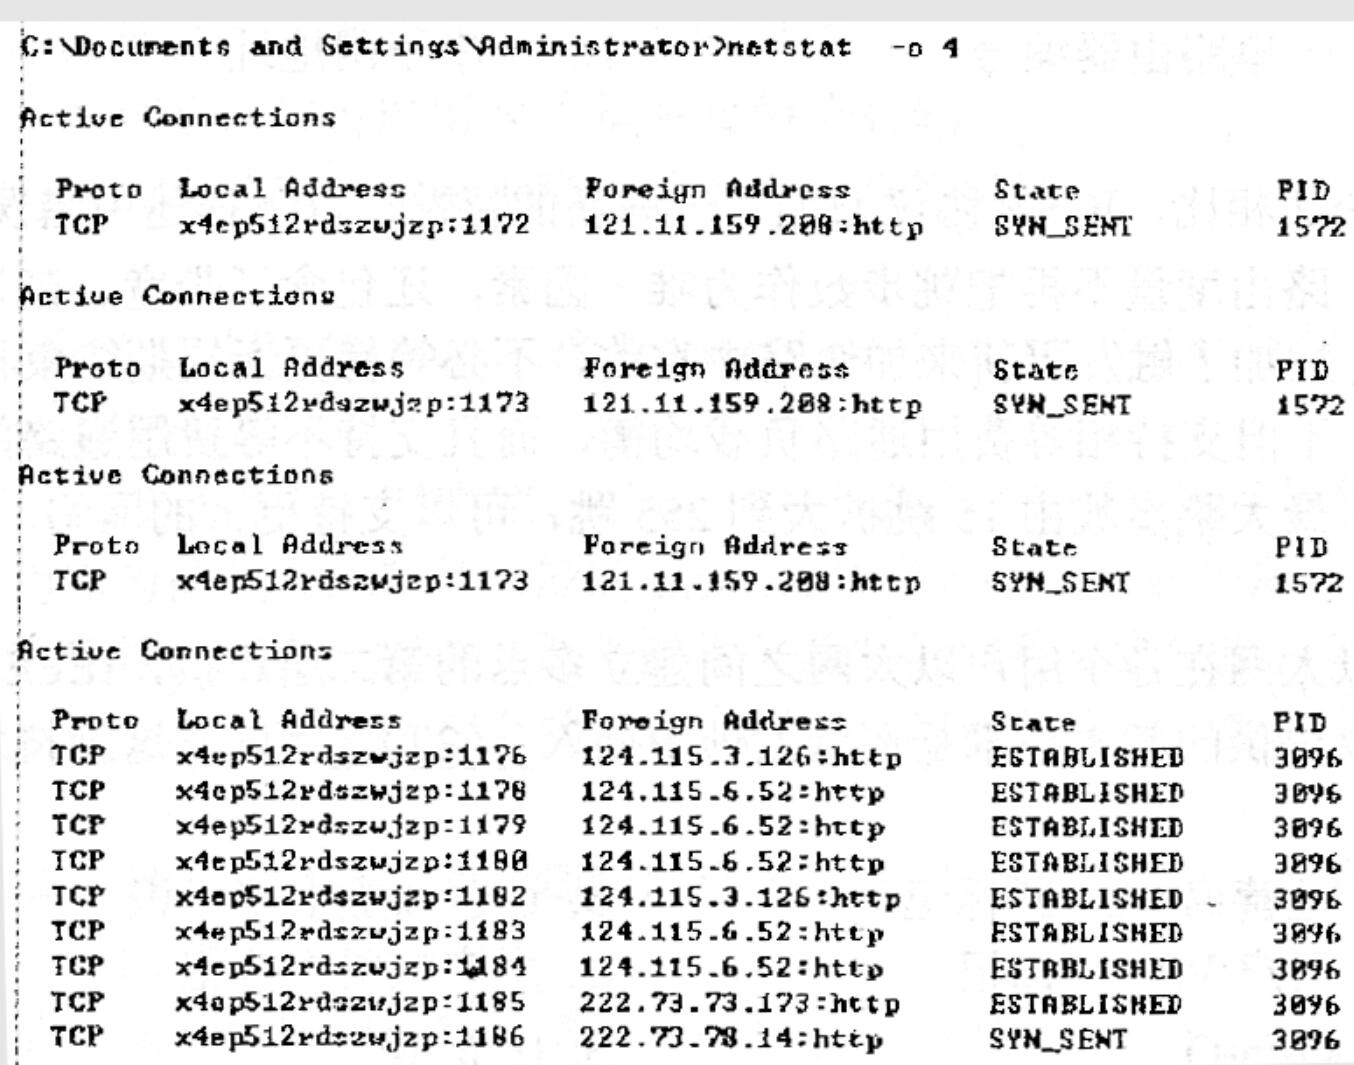
Task: Select the local address ending in port 1172
Action: [x=354, y=225]
